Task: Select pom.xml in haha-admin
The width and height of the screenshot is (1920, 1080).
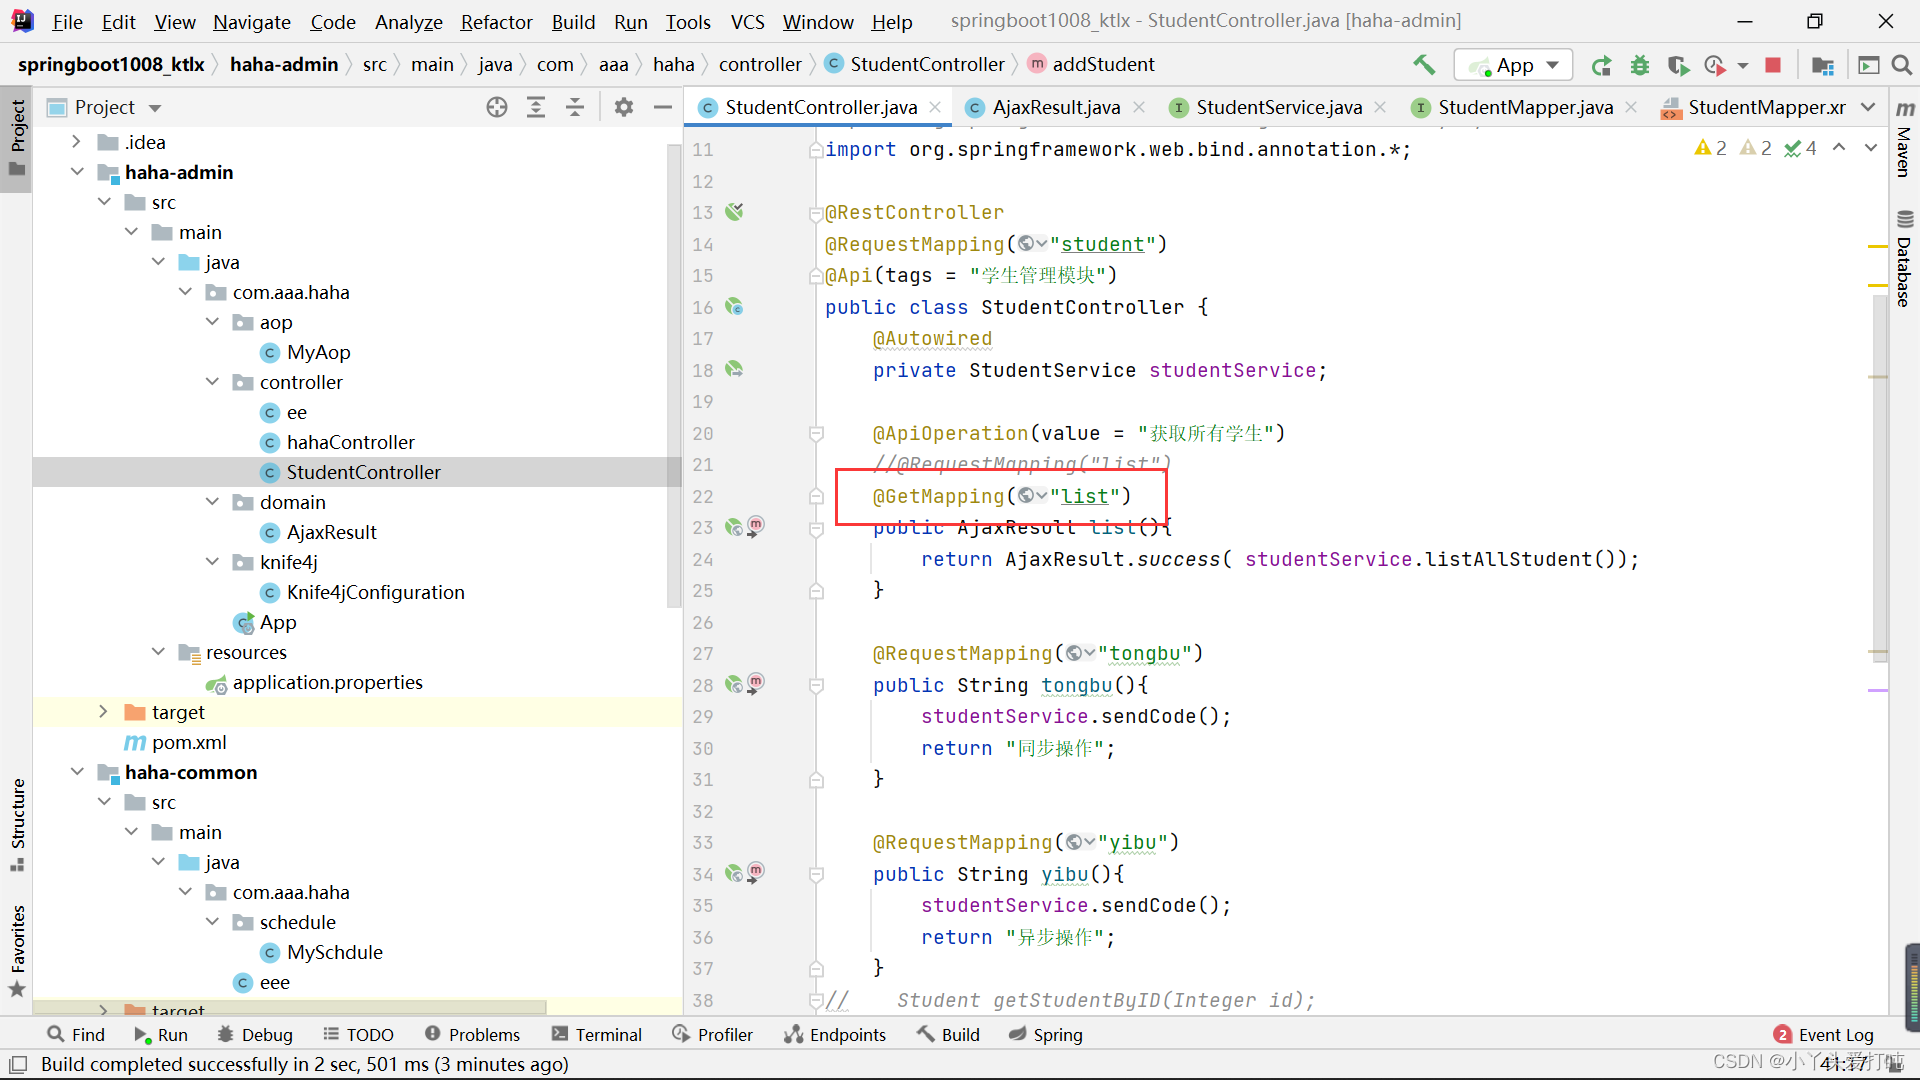Action: (189, 742)
